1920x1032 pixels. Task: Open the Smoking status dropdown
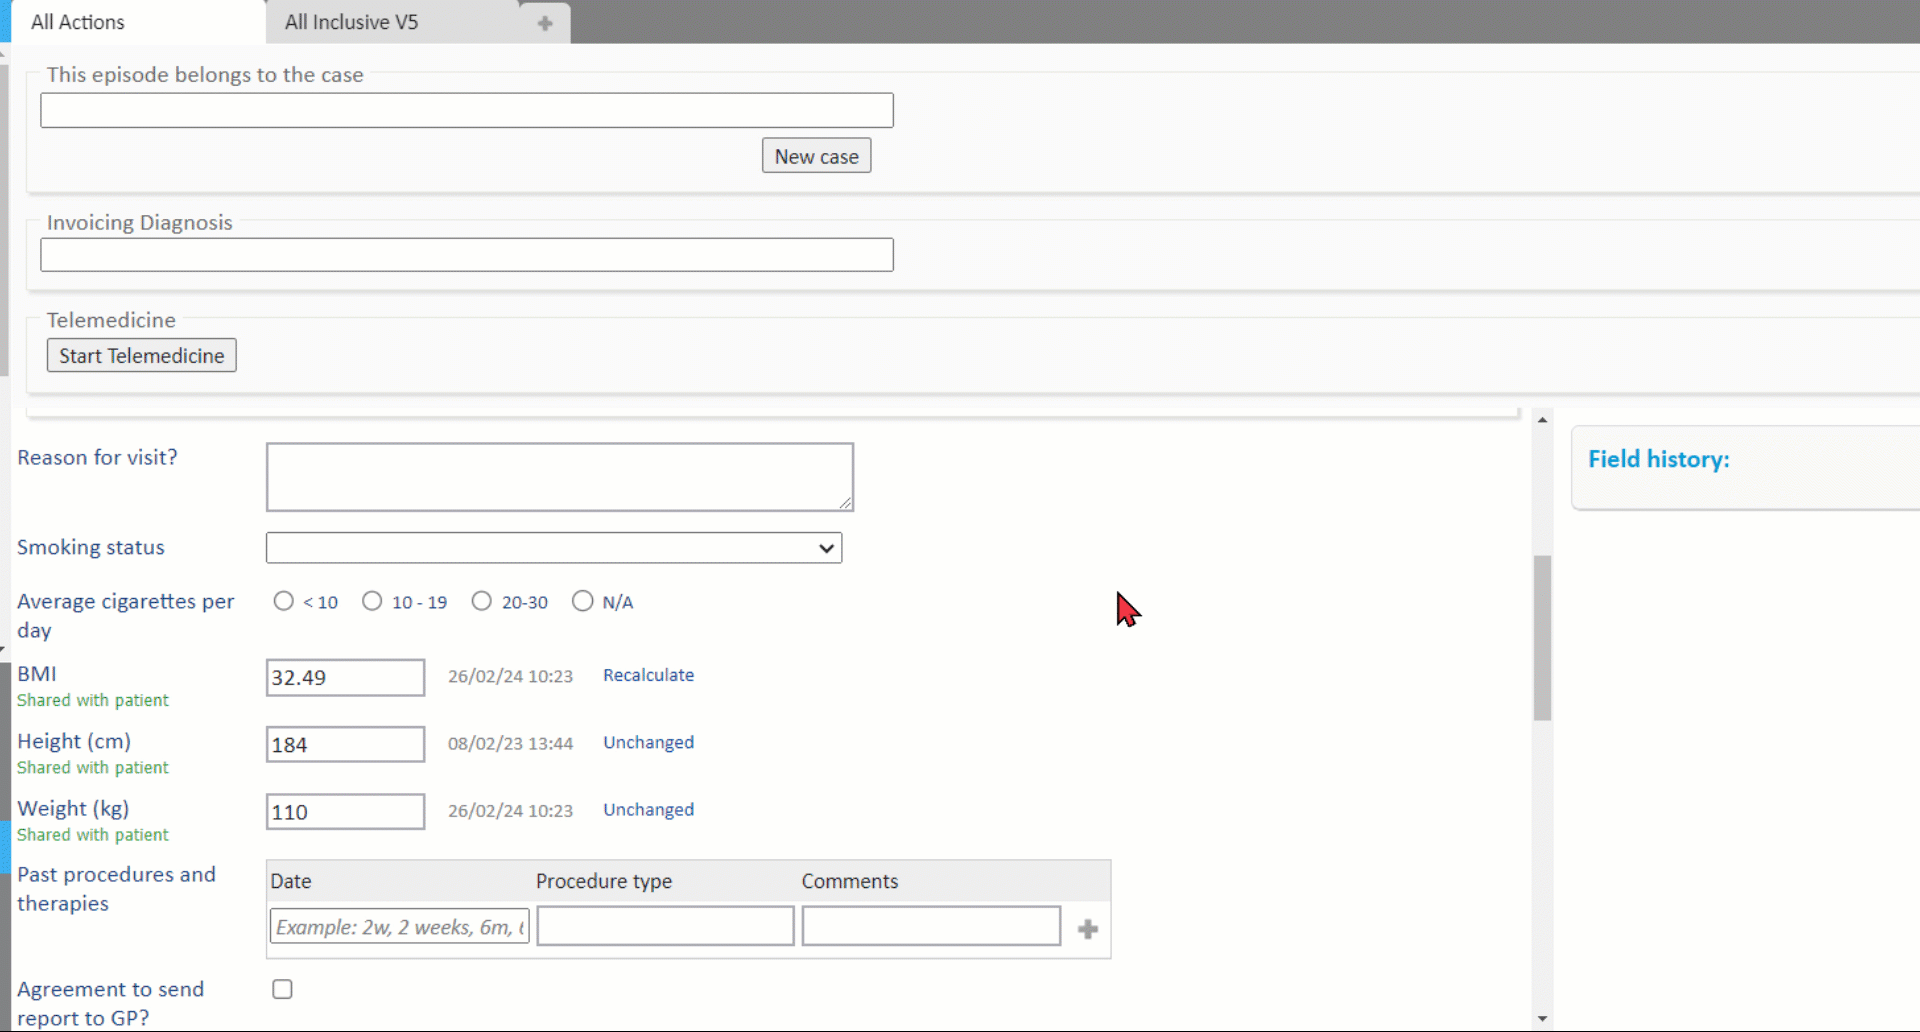553,548
